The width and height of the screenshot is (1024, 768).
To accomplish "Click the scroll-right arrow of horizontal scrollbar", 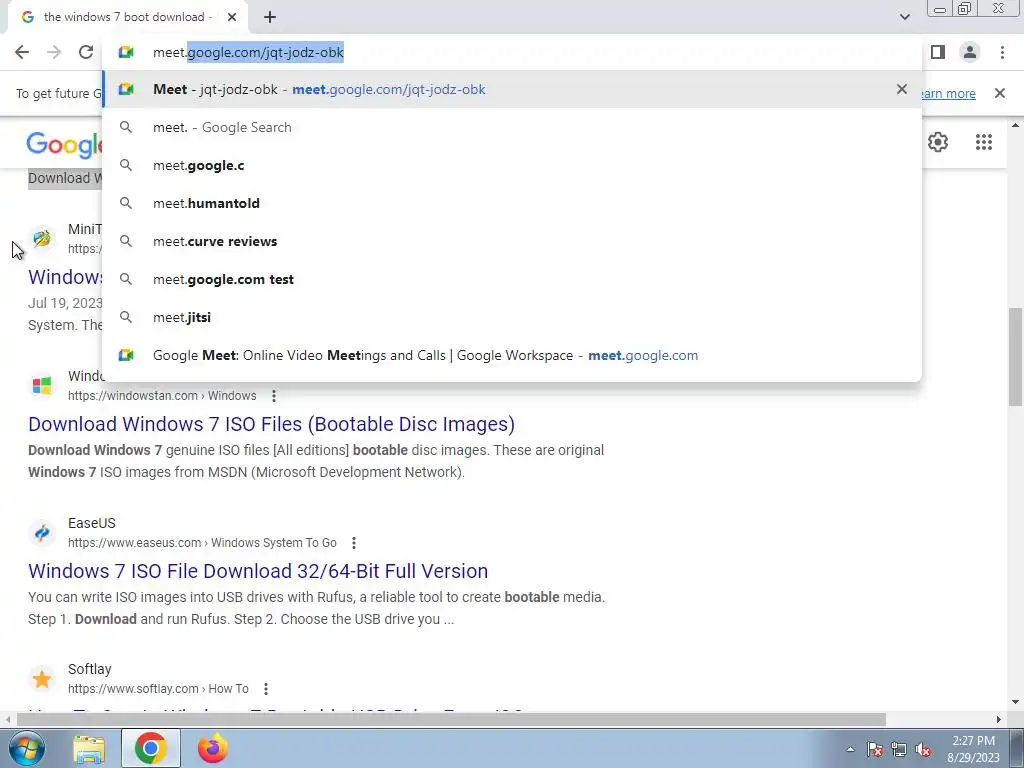I will click(999, 720).
